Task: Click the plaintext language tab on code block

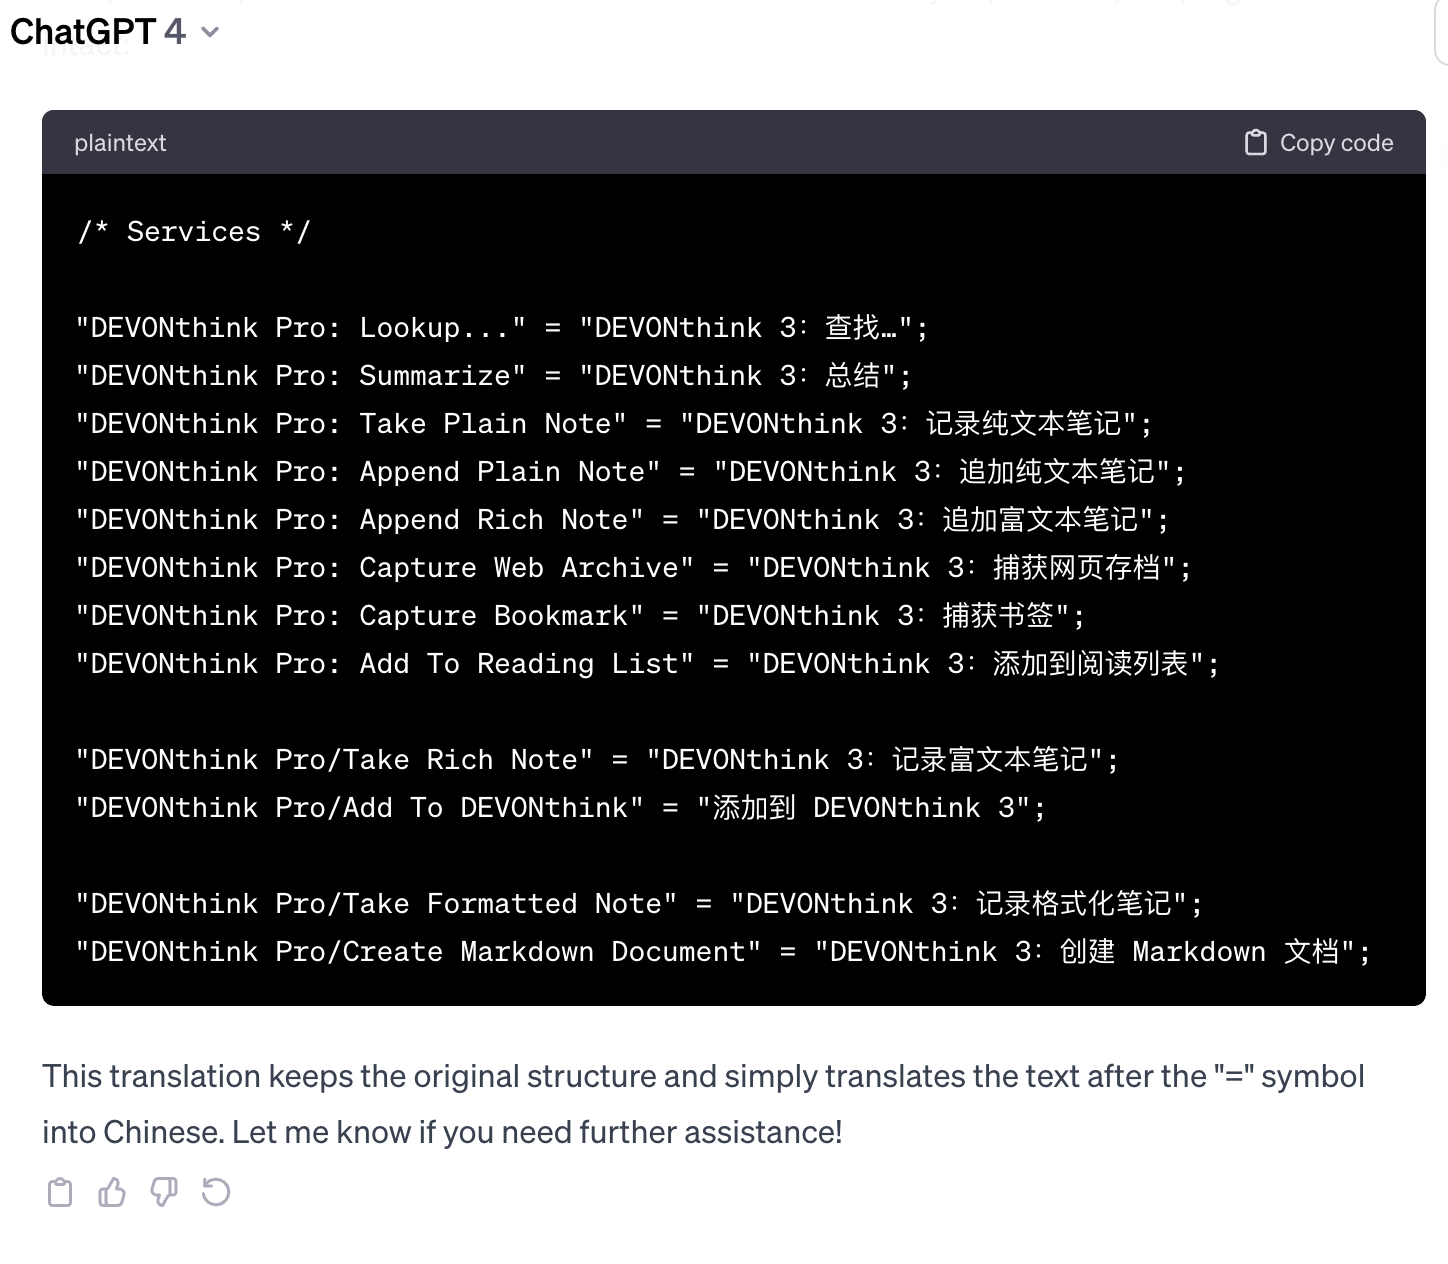Action: click(x=120, y=142)
